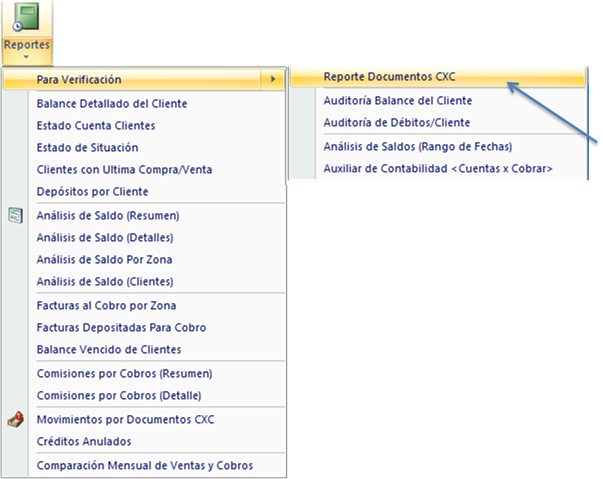Image resolution: width=603 pixels, height=479 pixels.
Task: Choose Estado Cuenta Clientes
Action: (x=96, y=126)
